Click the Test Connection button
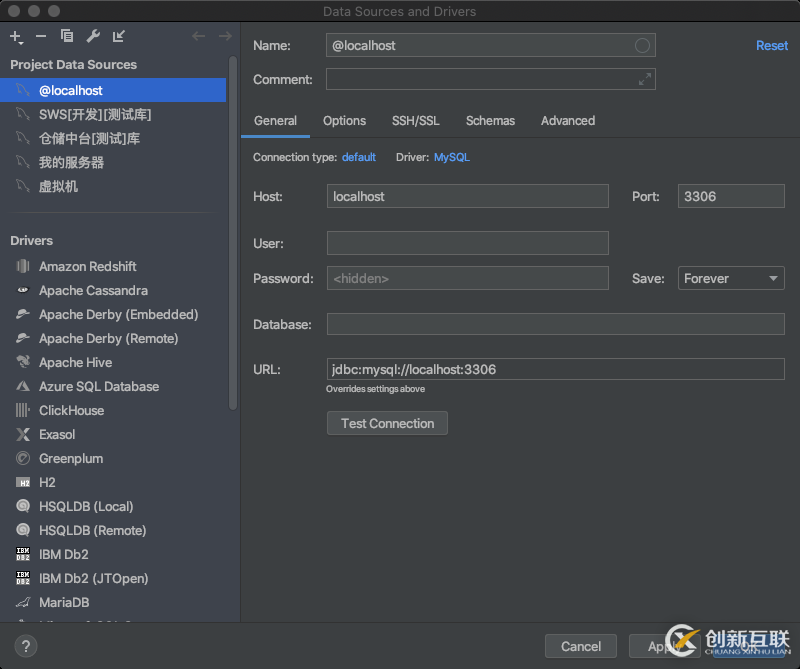800x669 pixels. coord(387,424)
